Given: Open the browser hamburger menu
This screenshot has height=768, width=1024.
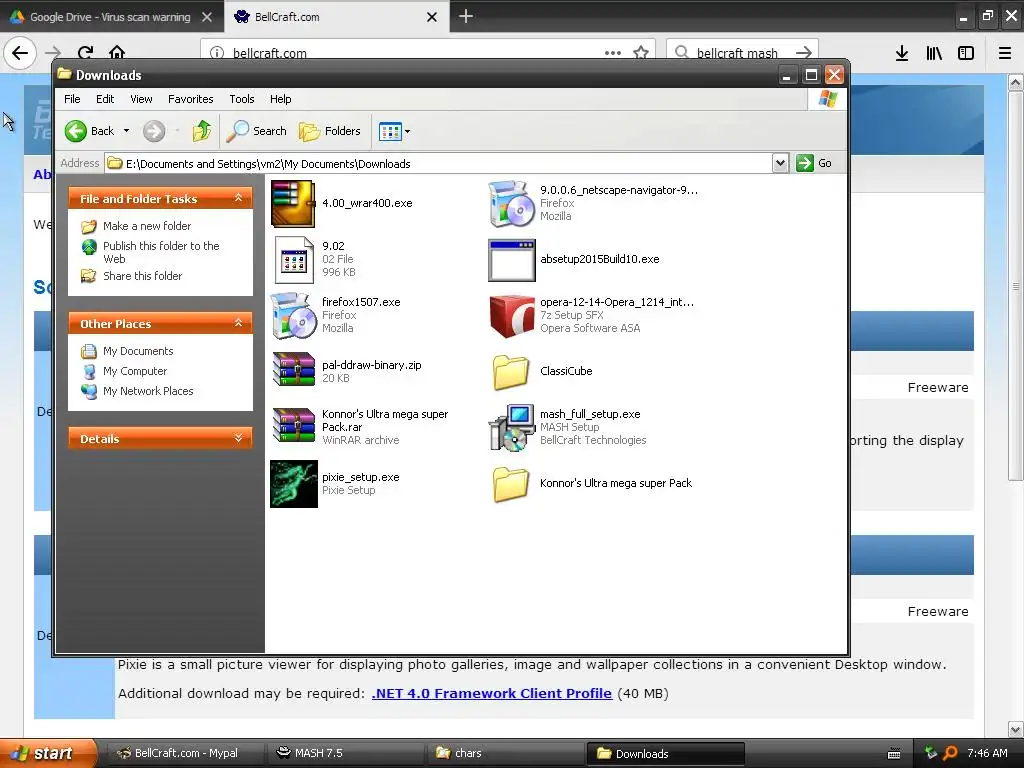Looking at the screenshot, I should tap(1005, 53).
